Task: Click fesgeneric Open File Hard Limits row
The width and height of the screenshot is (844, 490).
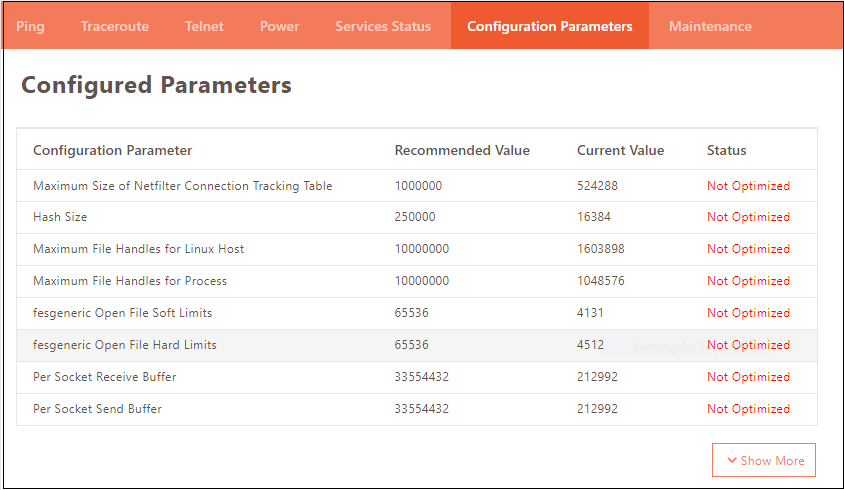Action: click(x=124, y=345)
